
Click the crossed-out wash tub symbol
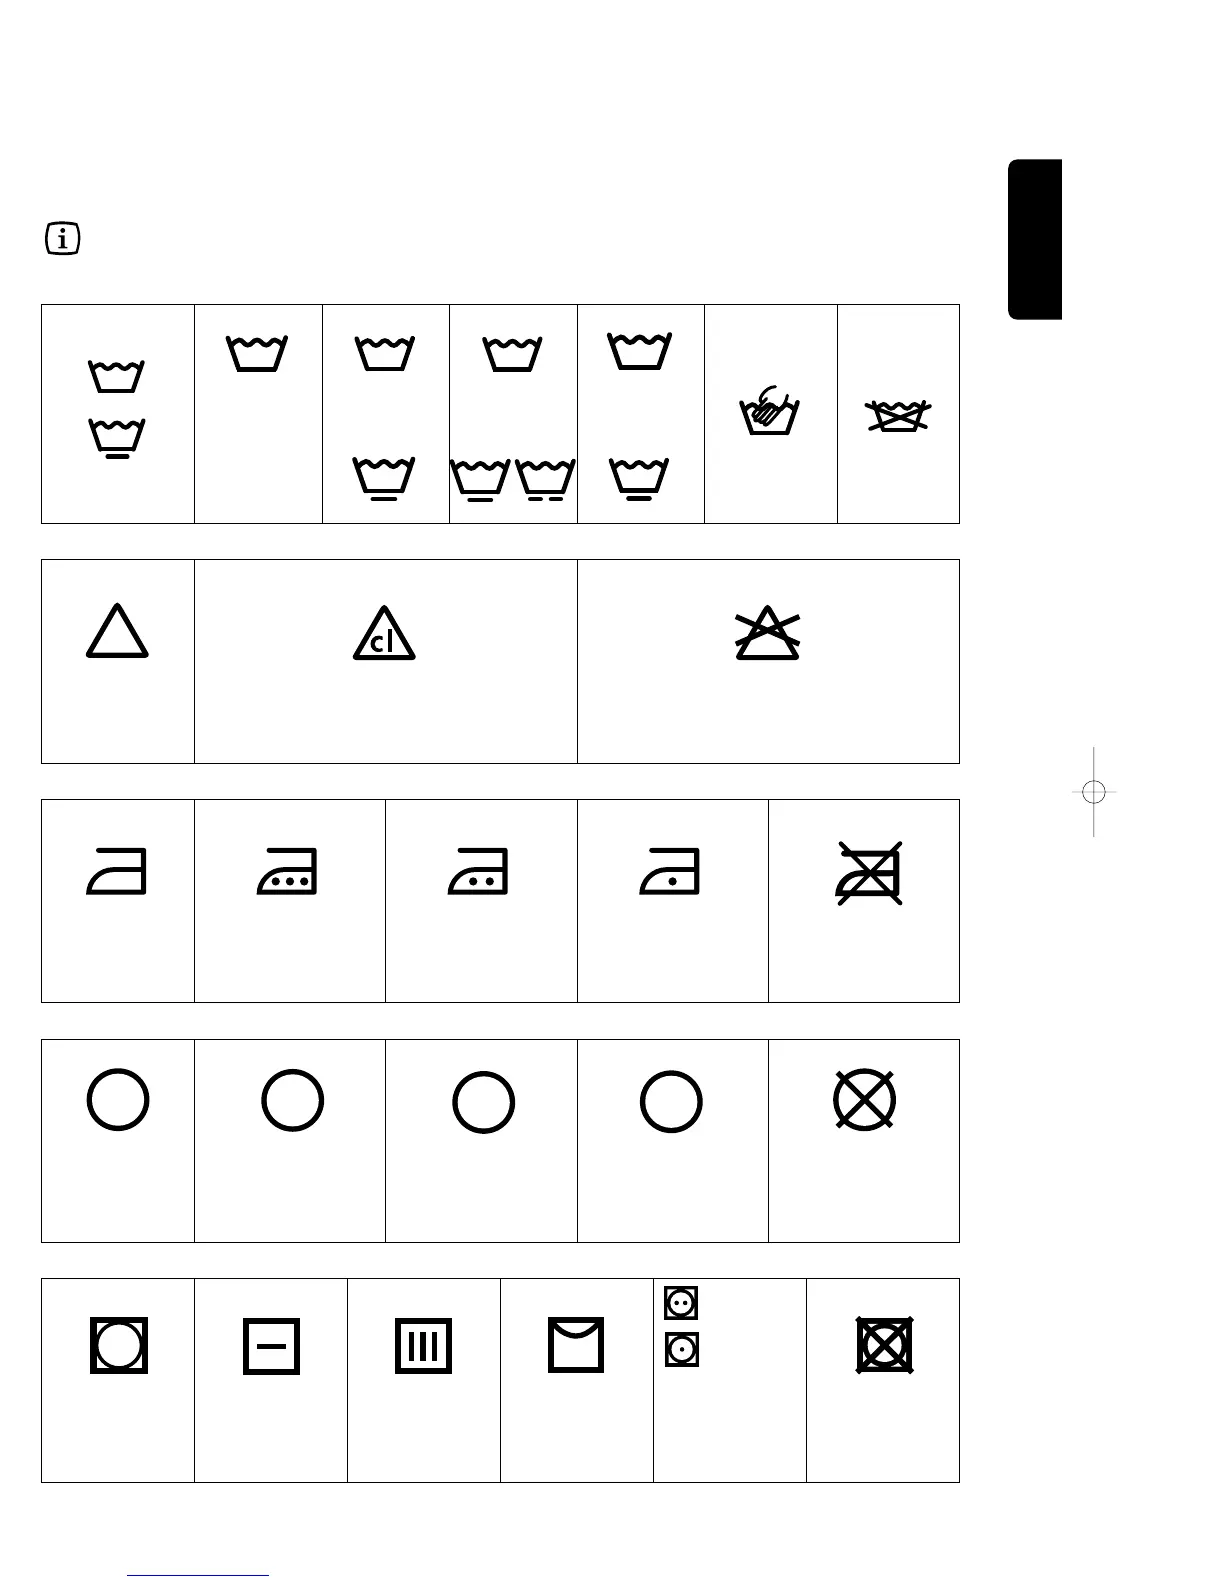tap(898, 415)
